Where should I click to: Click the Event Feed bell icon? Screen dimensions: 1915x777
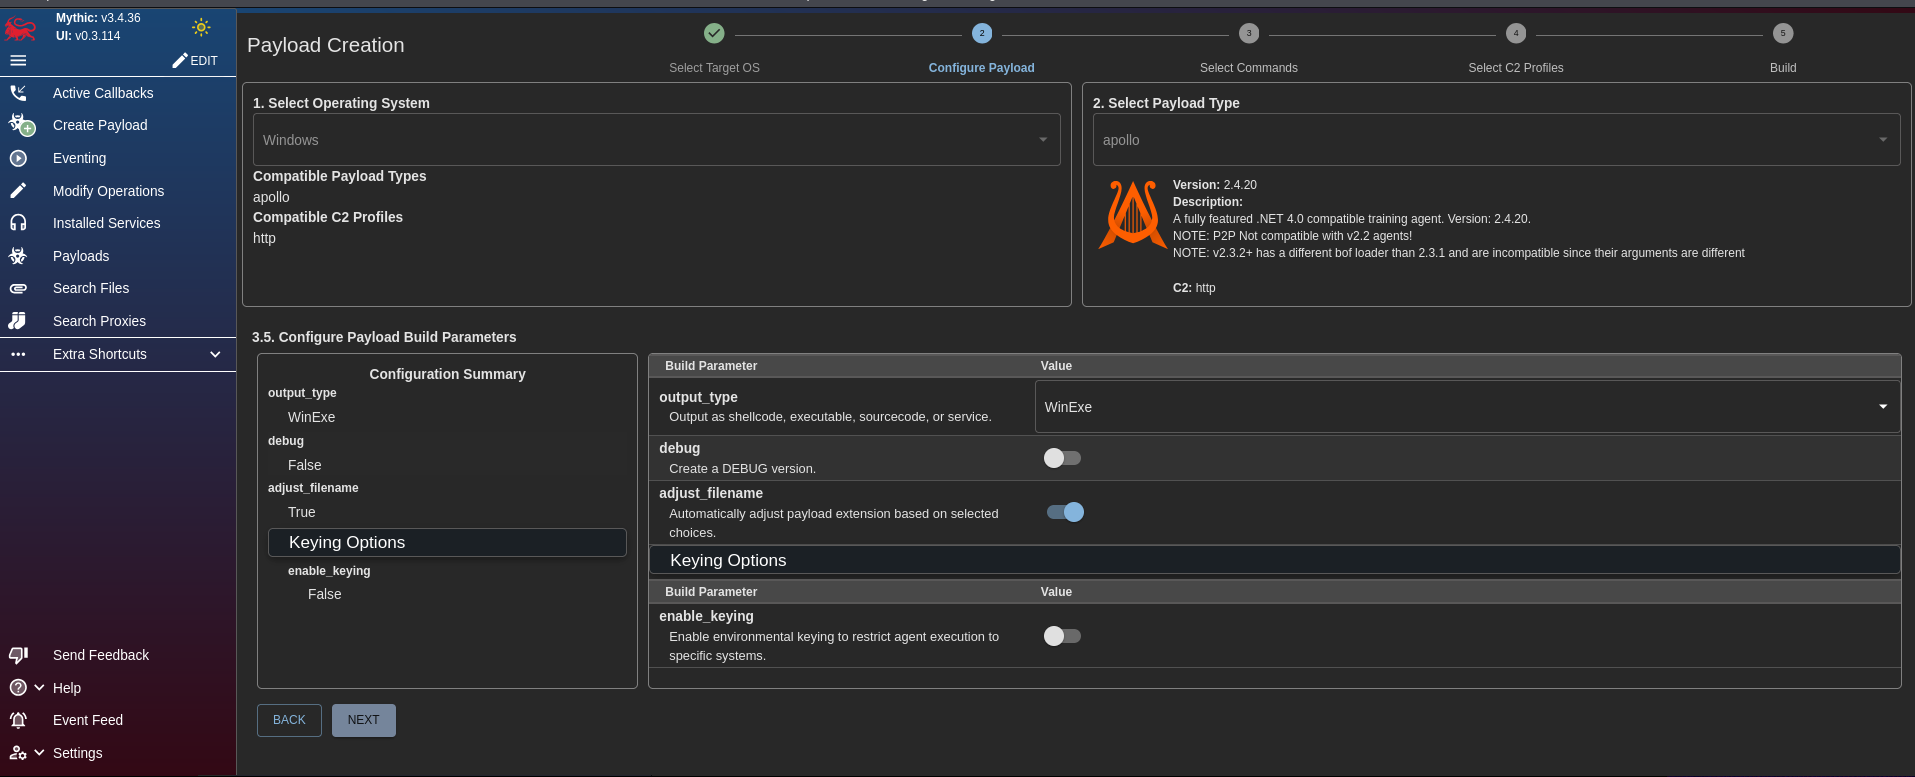(x=18, y=720)
